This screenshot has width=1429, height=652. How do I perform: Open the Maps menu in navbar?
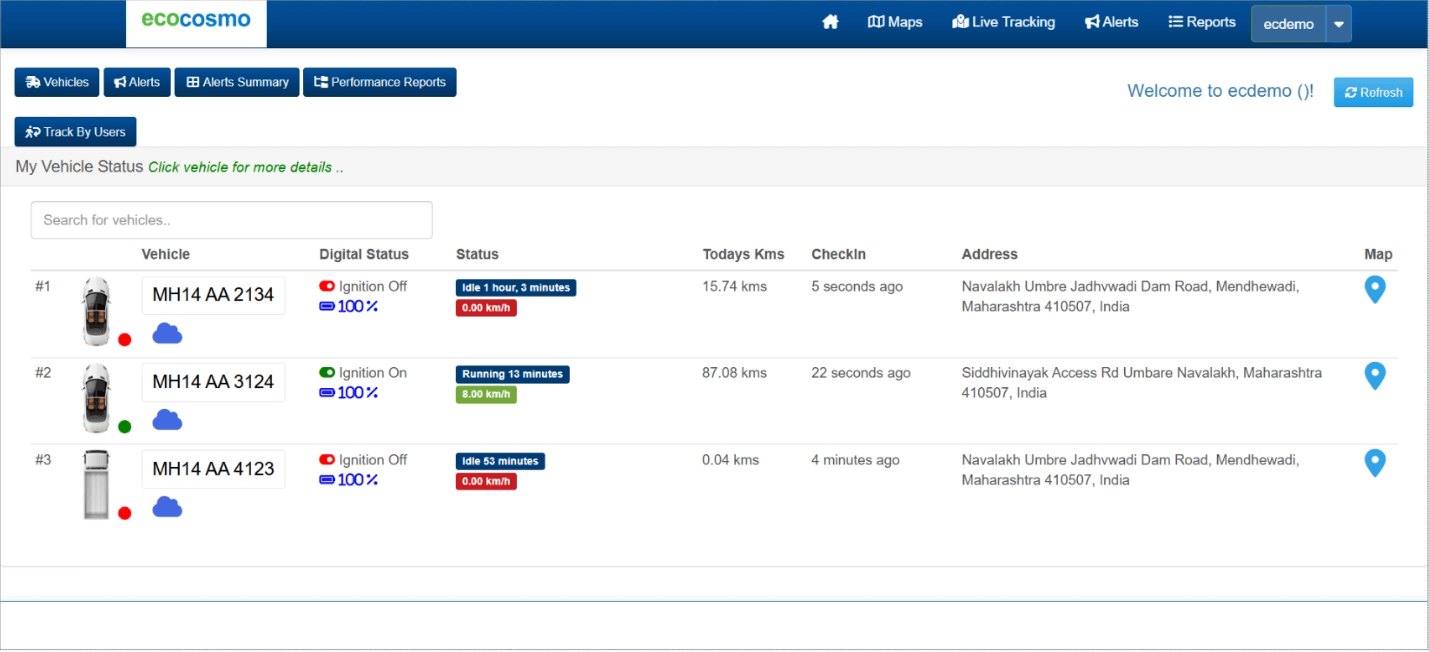[895, 22]
